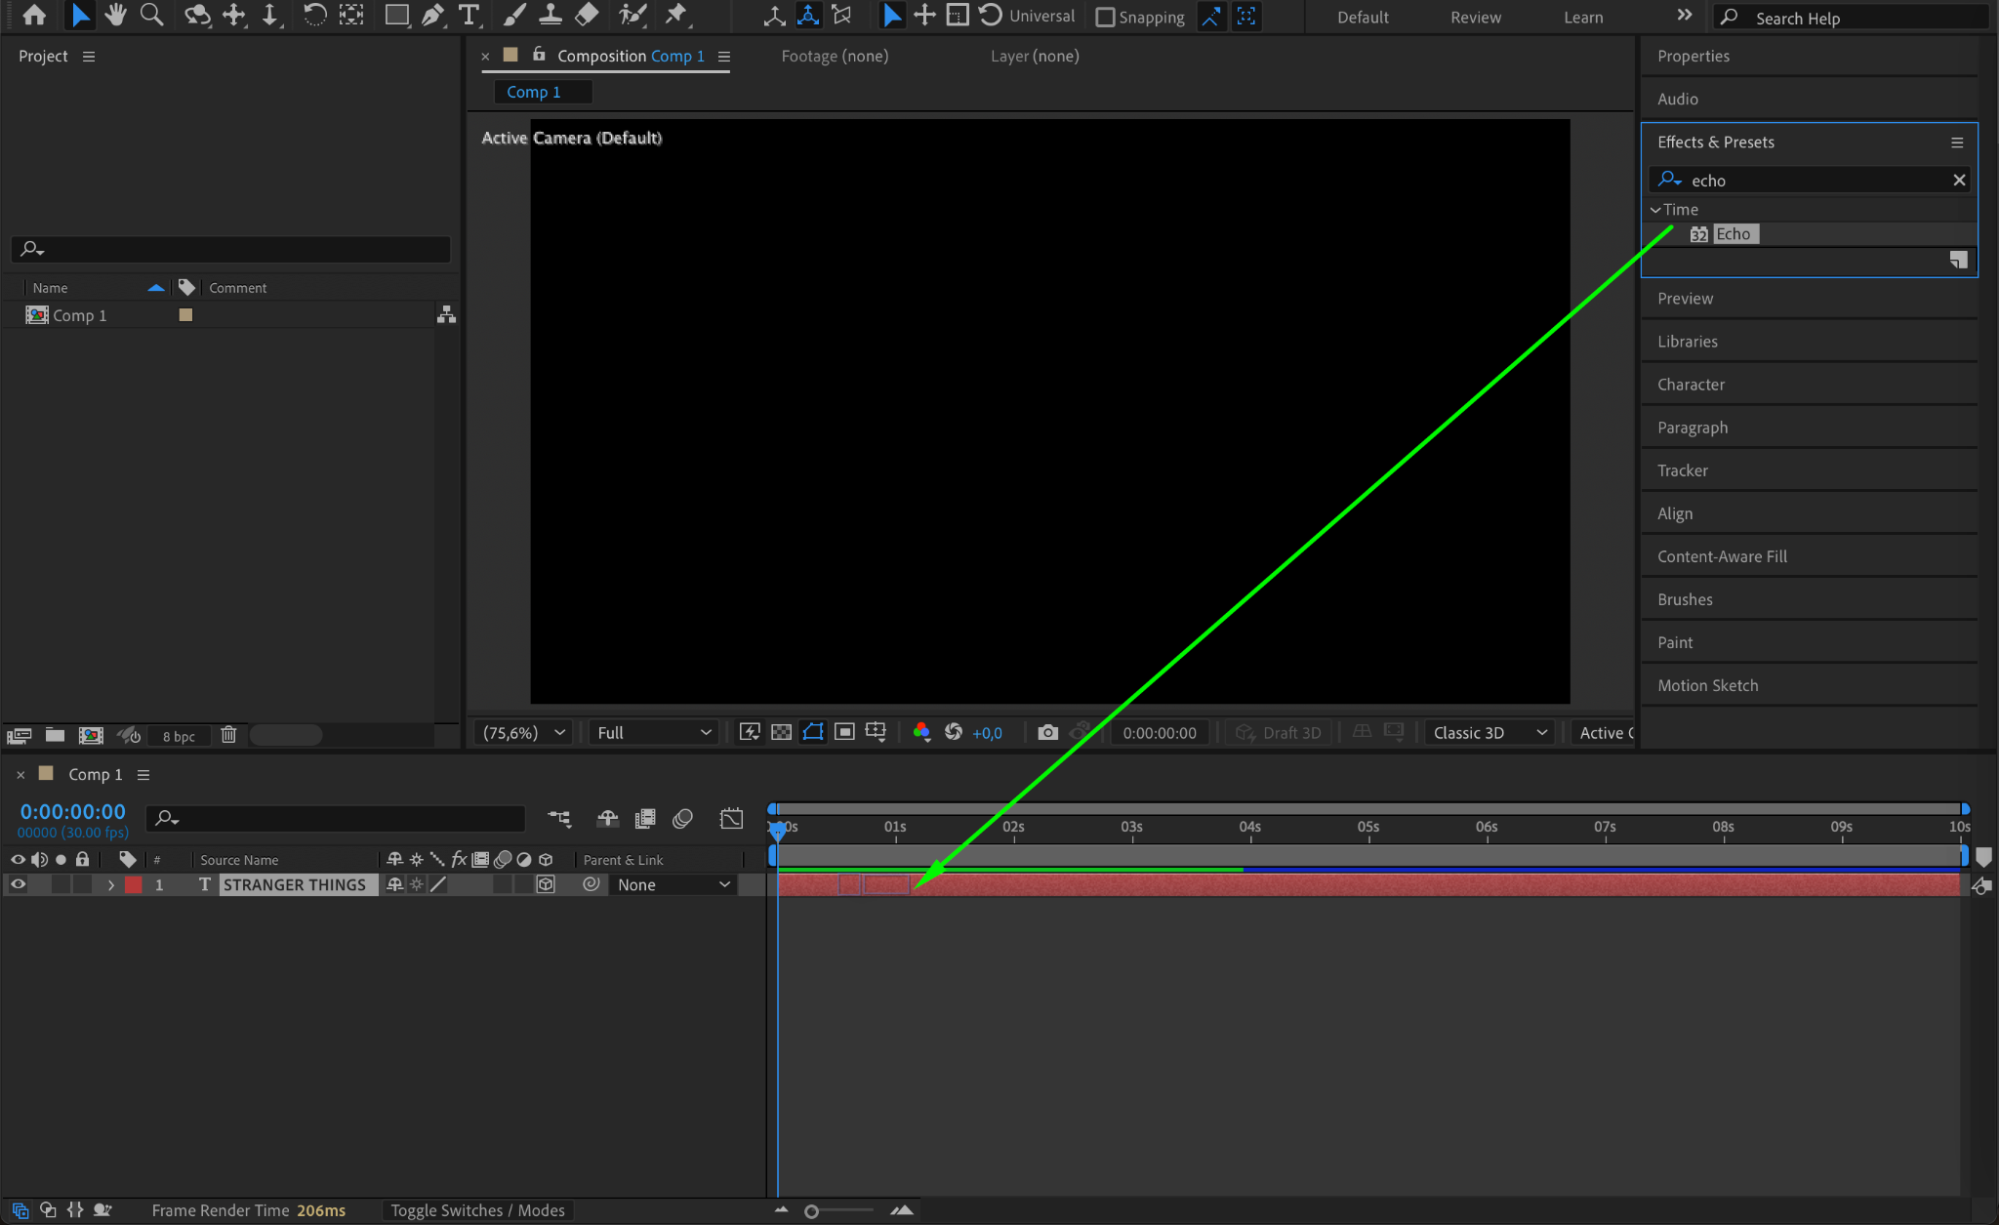Open the Character panel
The height and width of the screenshot is (1225, 1999).
(1690, 385)
